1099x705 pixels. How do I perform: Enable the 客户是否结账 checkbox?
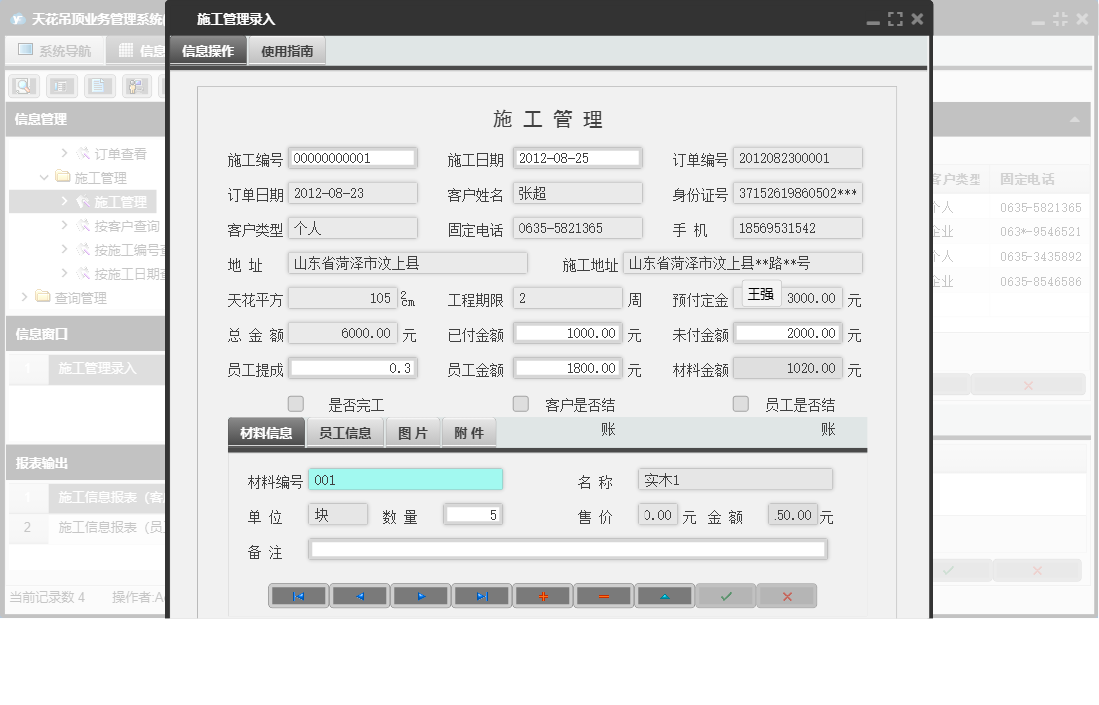[520, 403]
